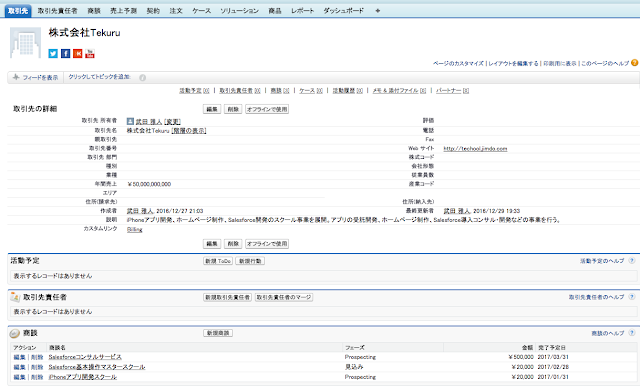Open the ダッシュボード tab
The width and height of the screenshot is (640, 389).
(343, 11)
